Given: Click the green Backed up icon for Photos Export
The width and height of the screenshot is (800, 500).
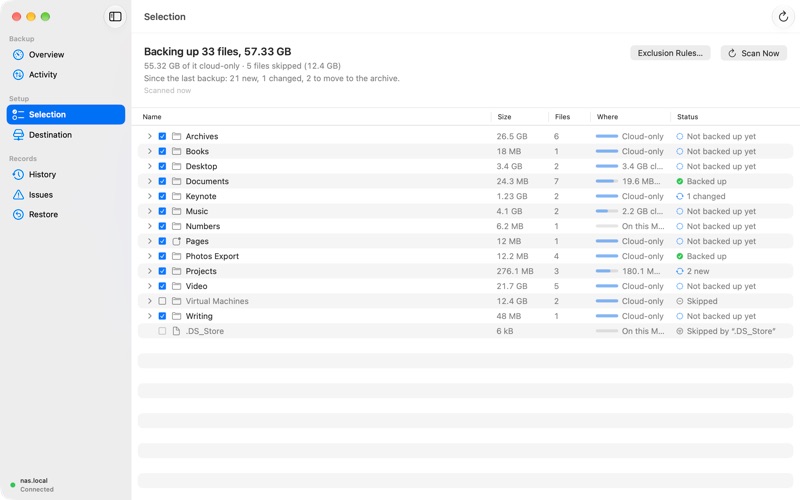Looking at the screenshot, I should pyautogui.click(x=680, y=256).
